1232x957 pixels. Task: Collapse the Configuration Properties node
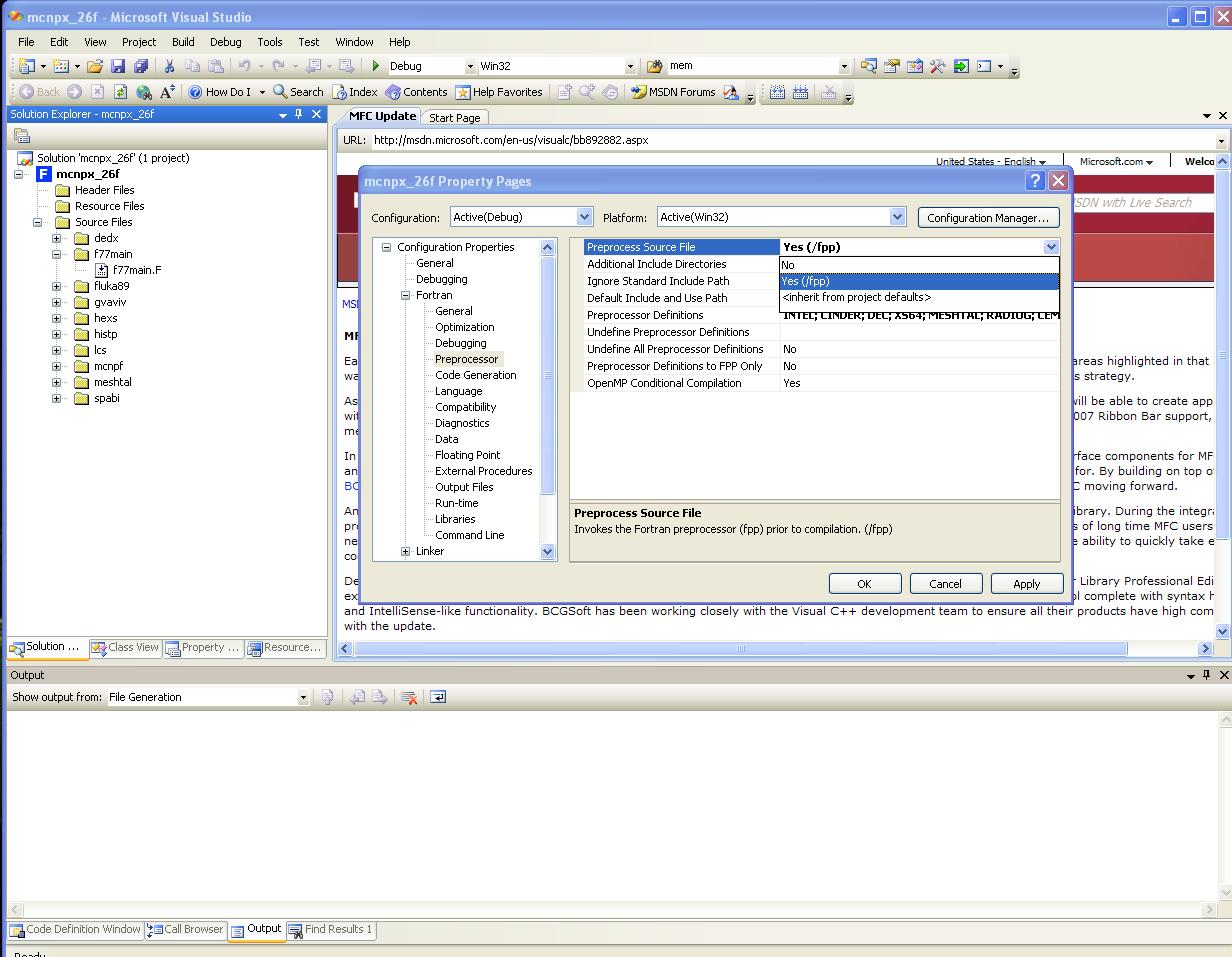[386, 247]
